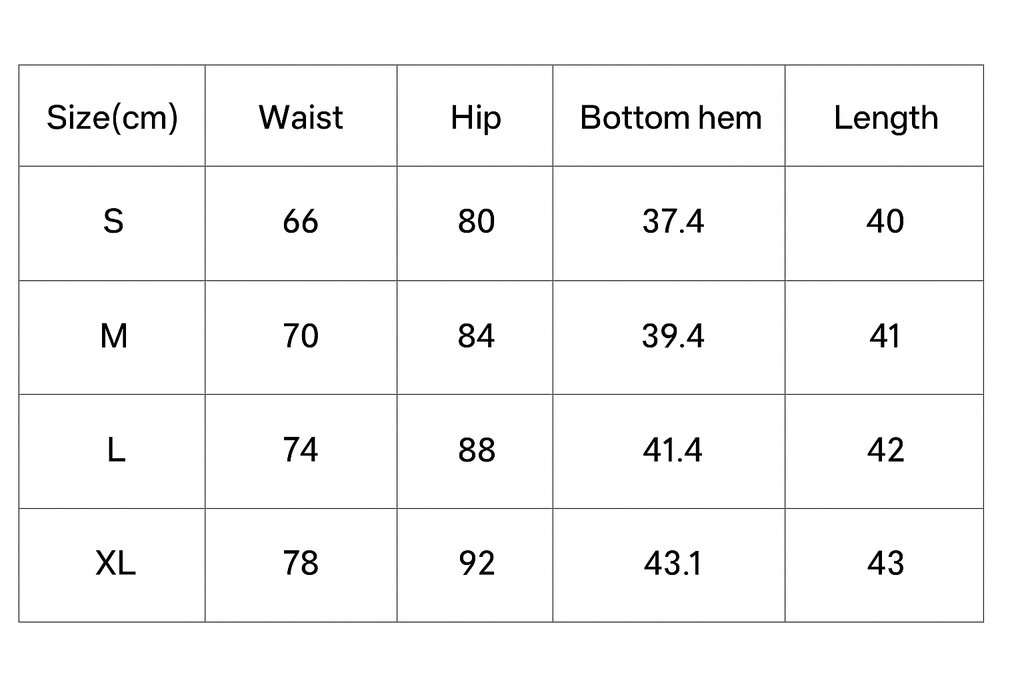
Task: Click waist value 70 for size M
Action: 300,336
